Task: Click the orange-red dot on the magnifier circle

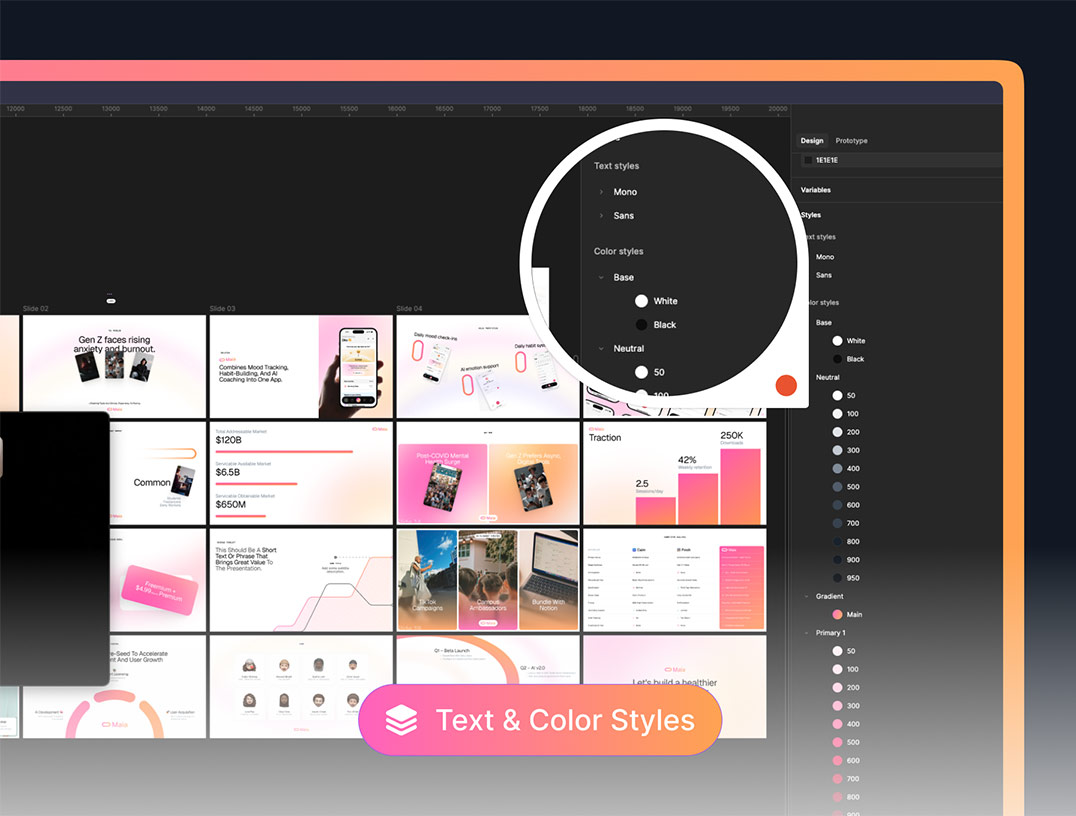Action: click(x=786, y=386)
